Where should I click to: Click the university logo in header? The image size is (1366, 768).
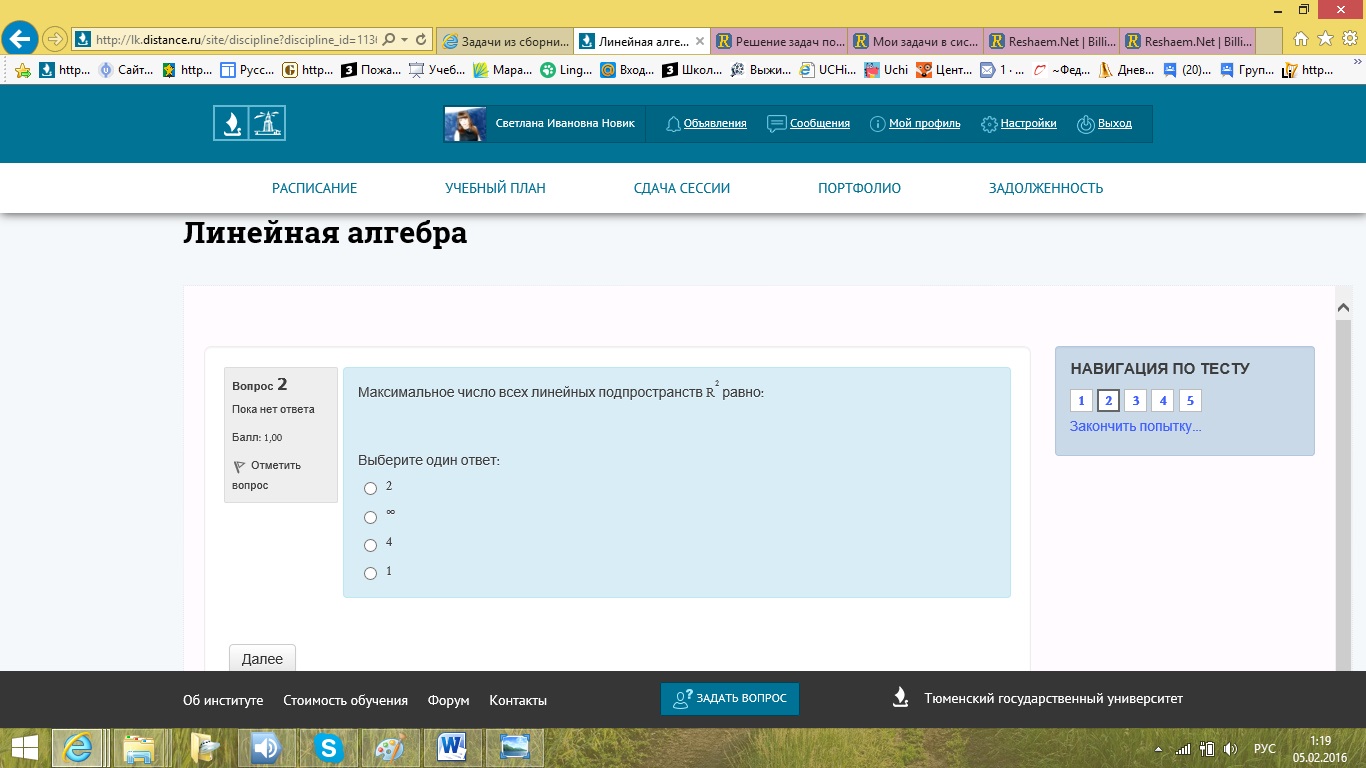[249, 124]
